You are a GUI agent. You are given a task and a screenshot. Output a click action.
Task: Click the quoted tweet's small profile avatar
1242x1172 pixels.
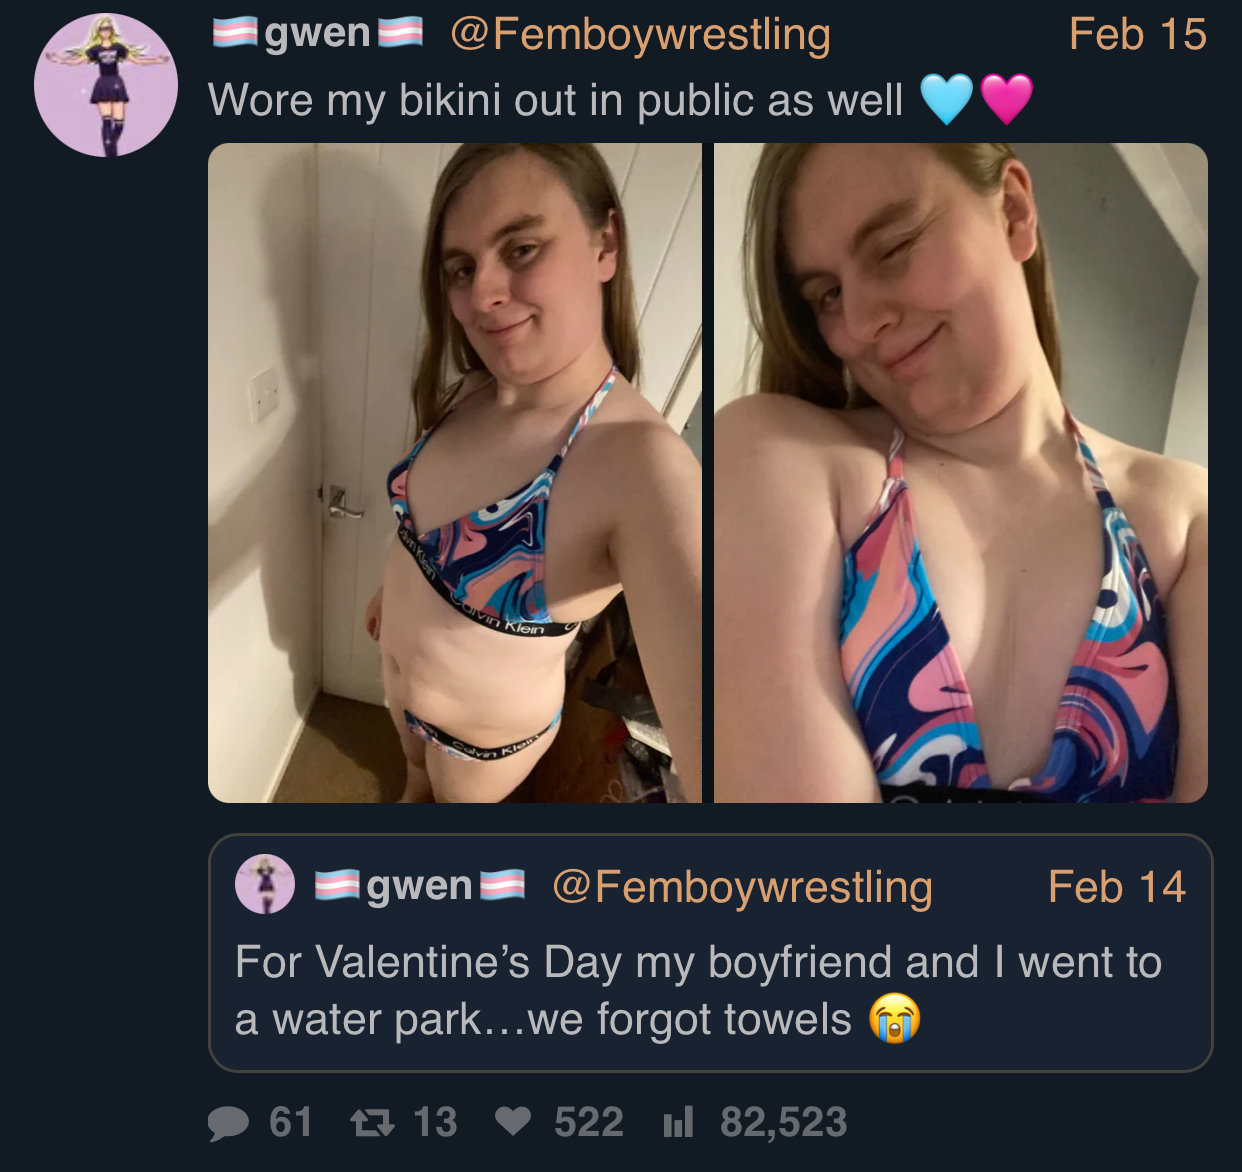[265, 884]
